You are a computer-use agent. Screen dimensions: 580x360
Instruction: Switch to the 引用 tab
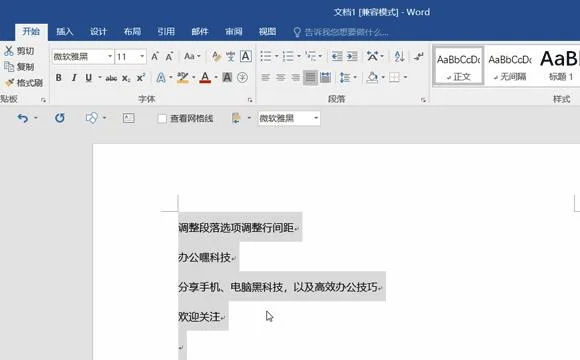point(166,32)
